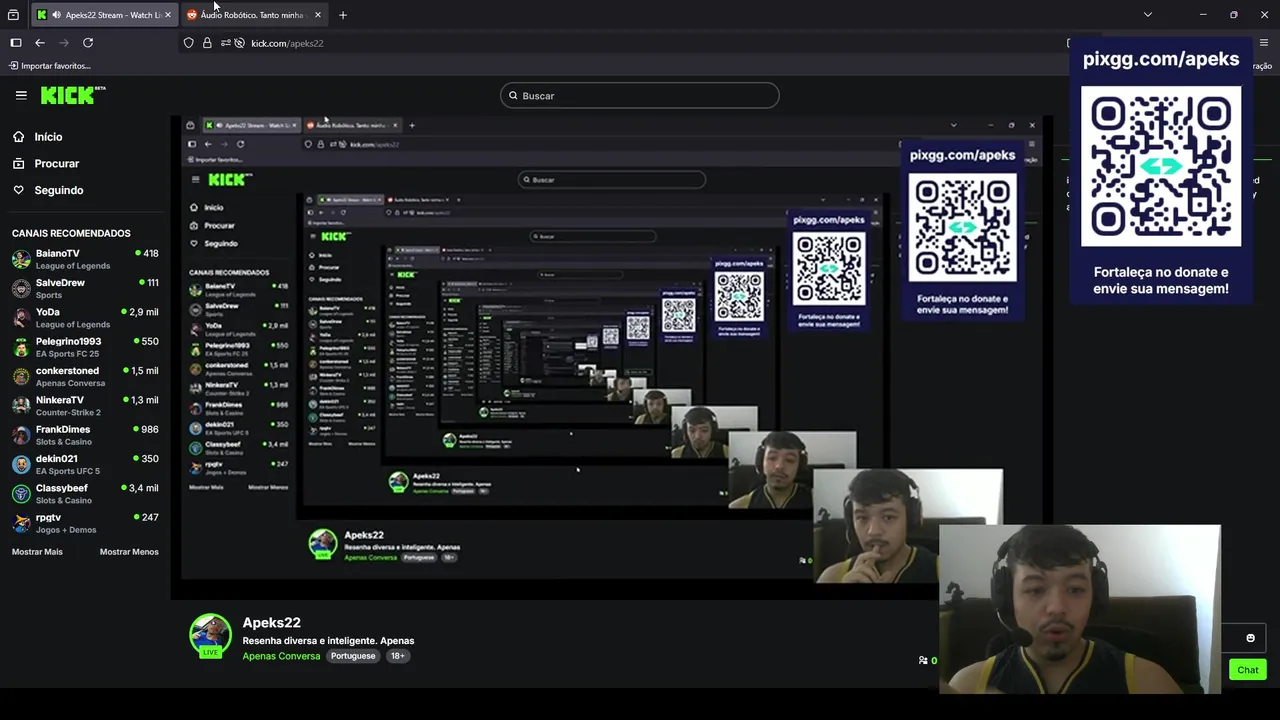Toggle the browser sidebar panel icon
Screen dimensions: 1280x720
click(x=16, y=43)
